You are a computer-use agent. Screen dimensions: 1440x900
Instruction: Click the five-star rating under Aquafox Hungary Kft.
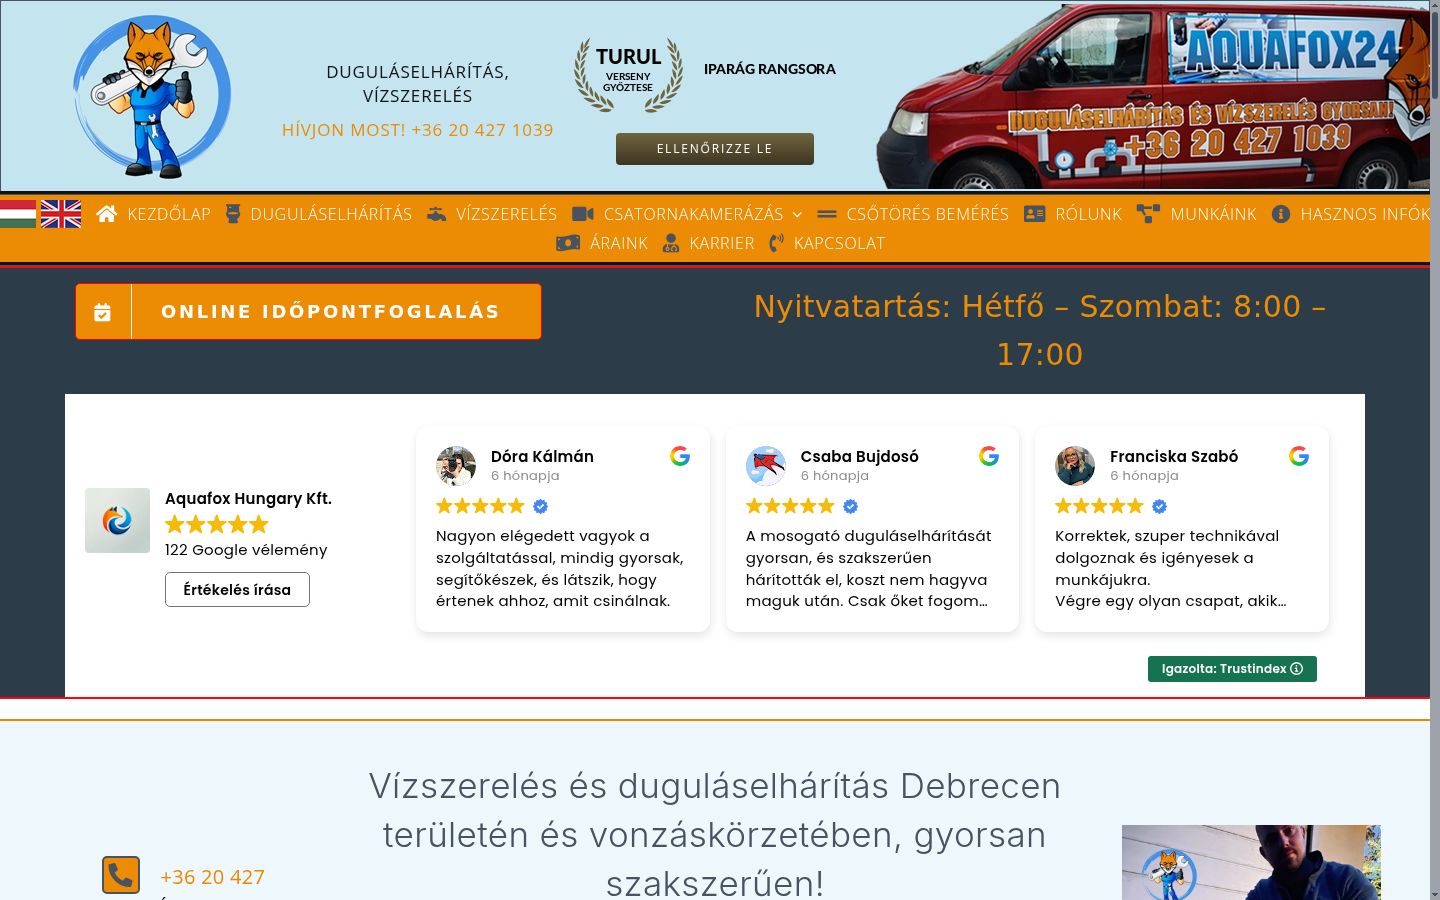(x=217, y=524)
